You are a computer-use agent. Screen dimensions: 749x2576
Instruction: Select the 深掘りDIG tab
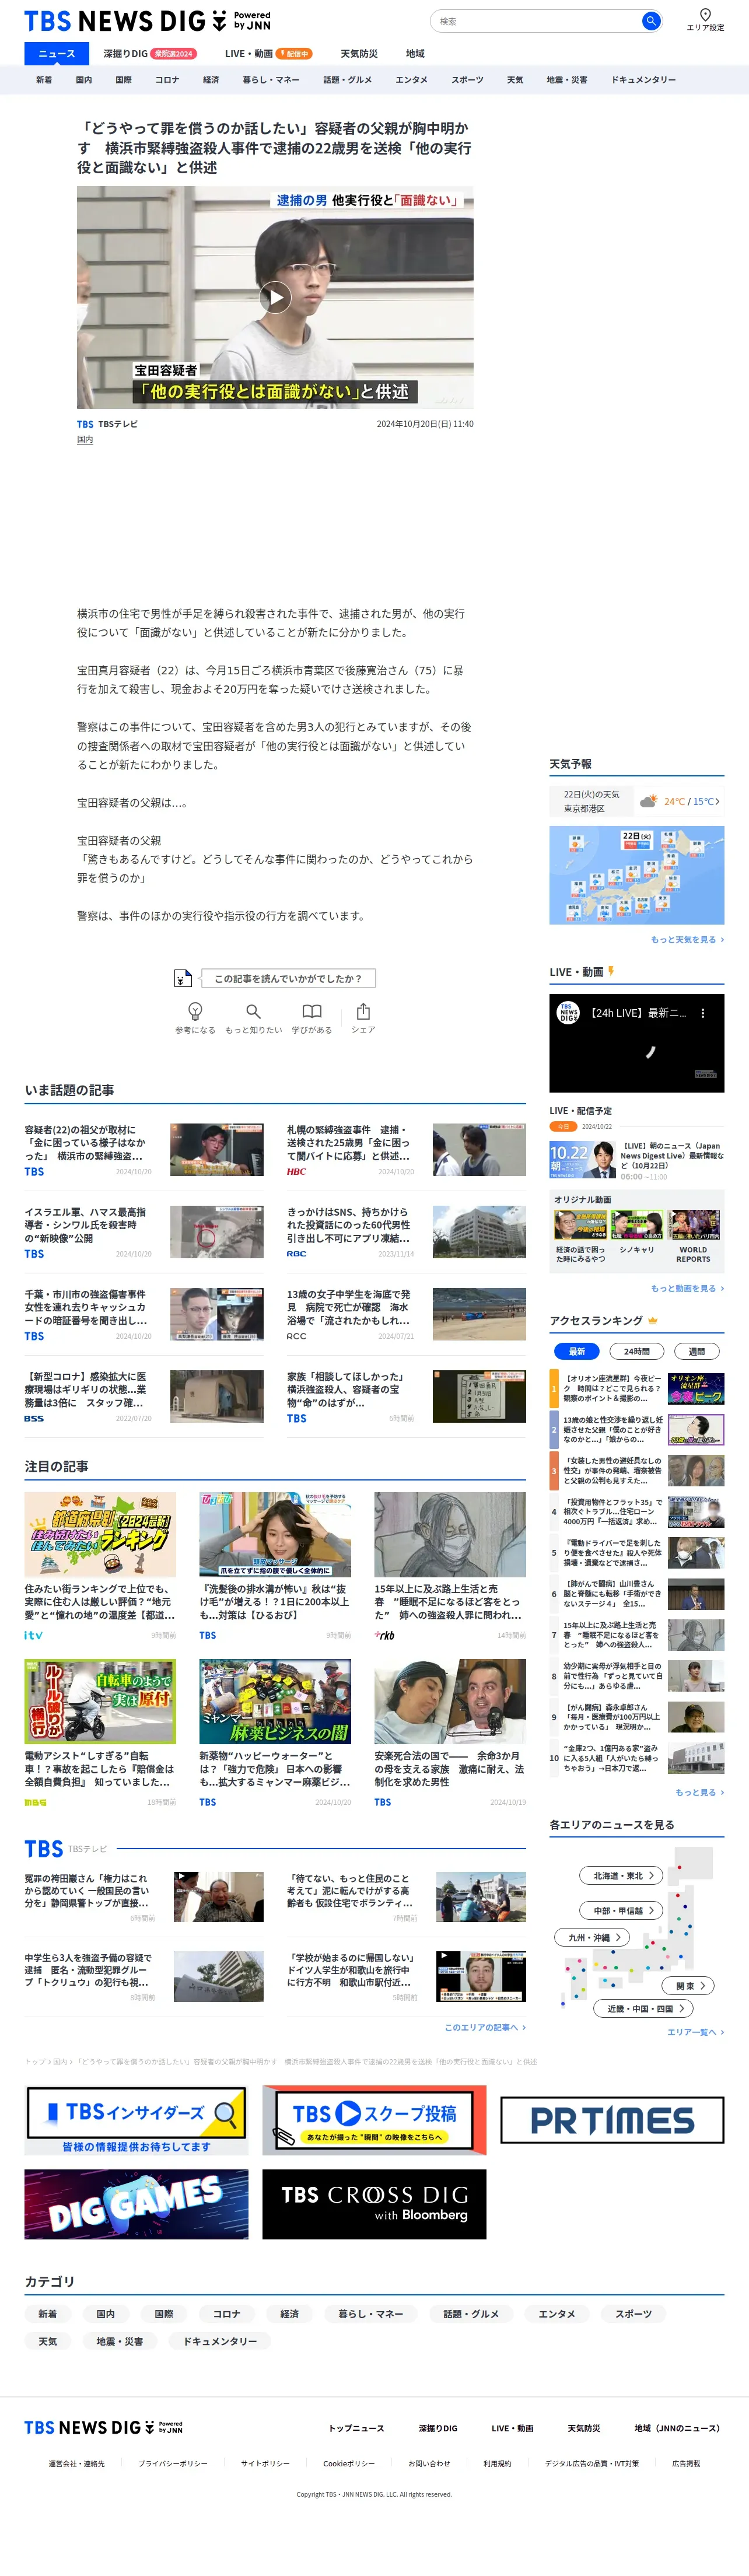[x=150, y=54]
